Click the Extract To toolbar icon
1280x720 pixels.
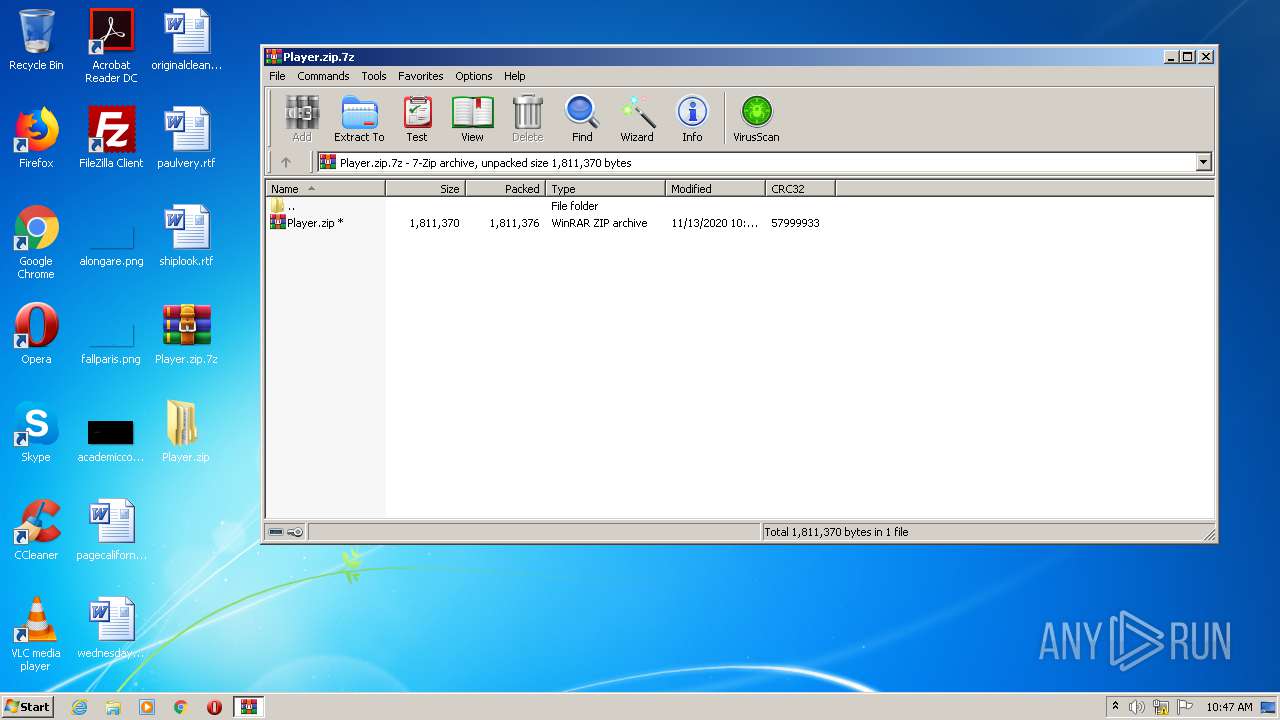point(359,119)
